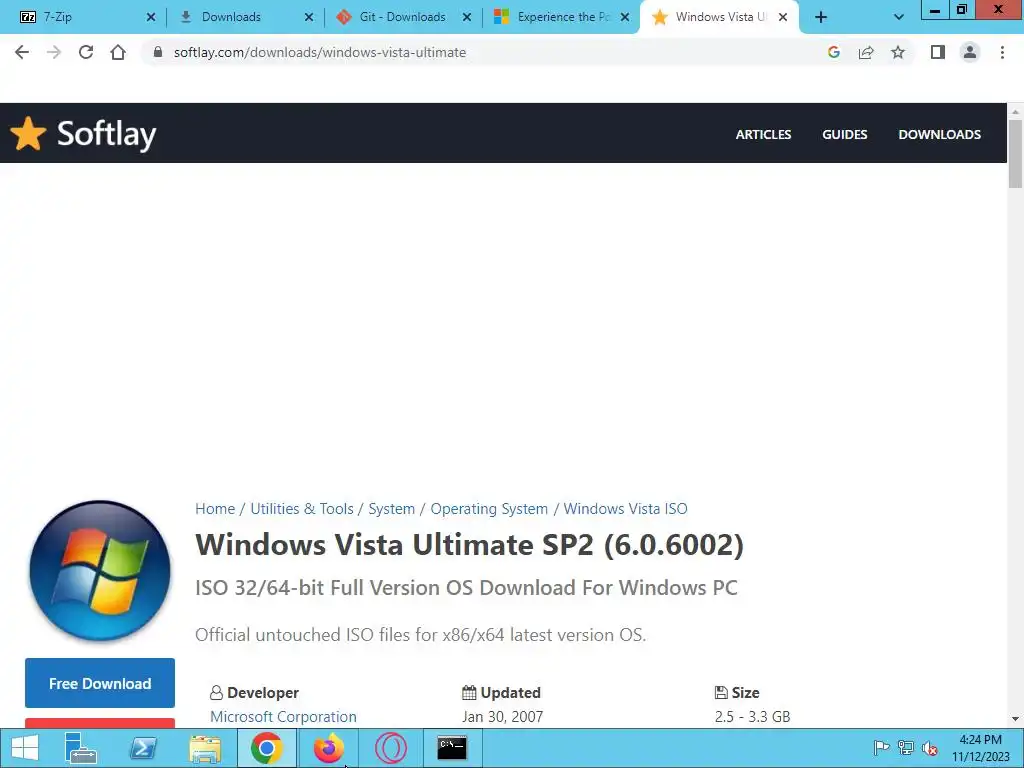The width and height of the screenshot is (1024, 768).
Task: Open File Explorer from the taskbar
Action: point(204,748)
